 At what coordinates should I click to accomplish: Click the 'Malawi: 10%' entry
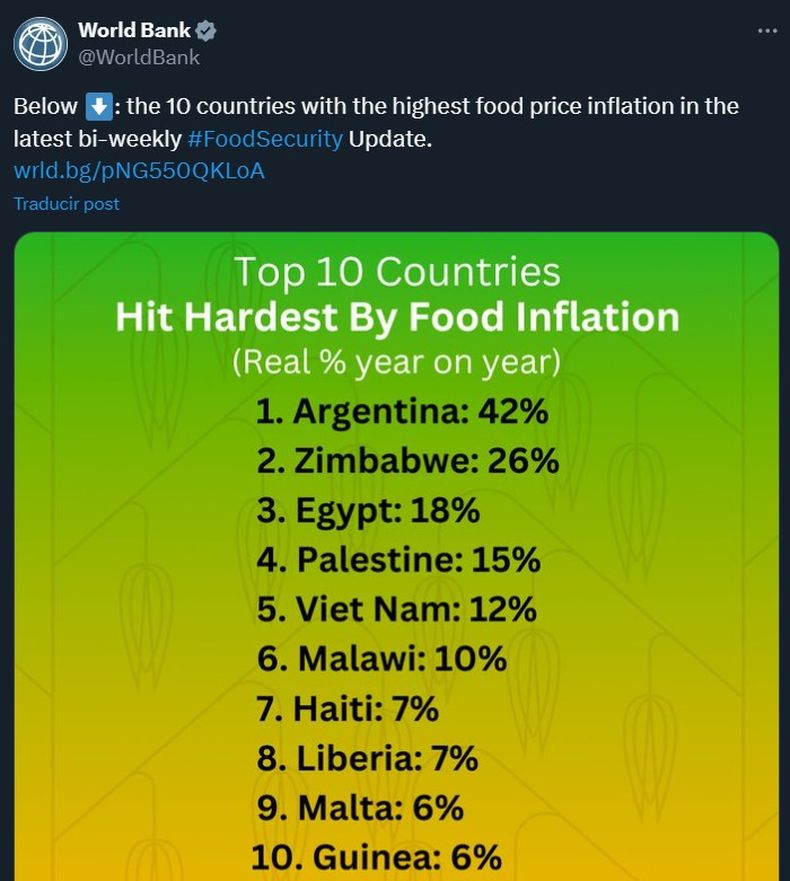pos(381,658)
